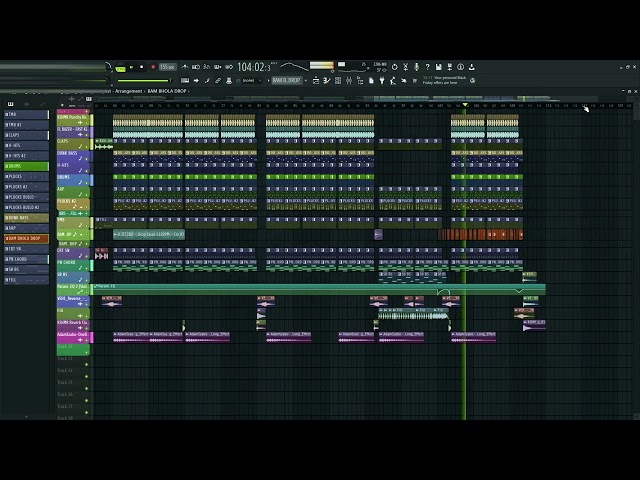
Task: Toggle typing keyboard to piano icon
Action: (185, 80)
